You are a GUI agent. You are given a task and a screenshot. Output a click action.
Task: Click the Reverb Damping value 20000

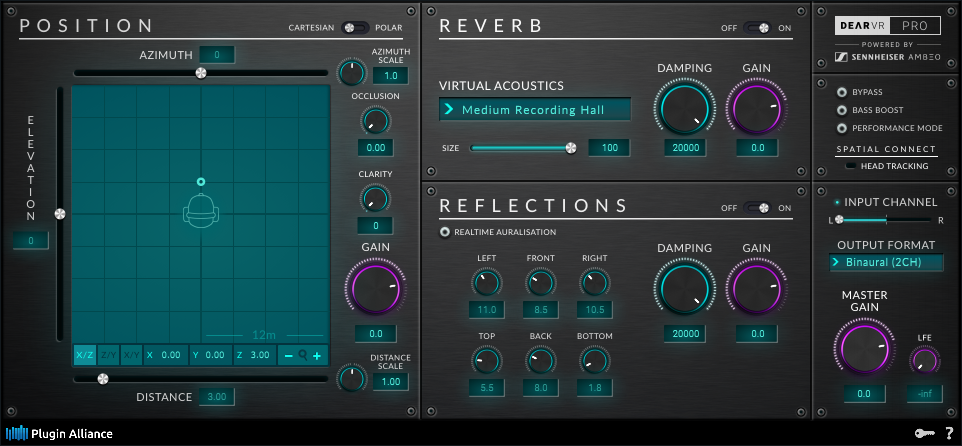[685, 148]
